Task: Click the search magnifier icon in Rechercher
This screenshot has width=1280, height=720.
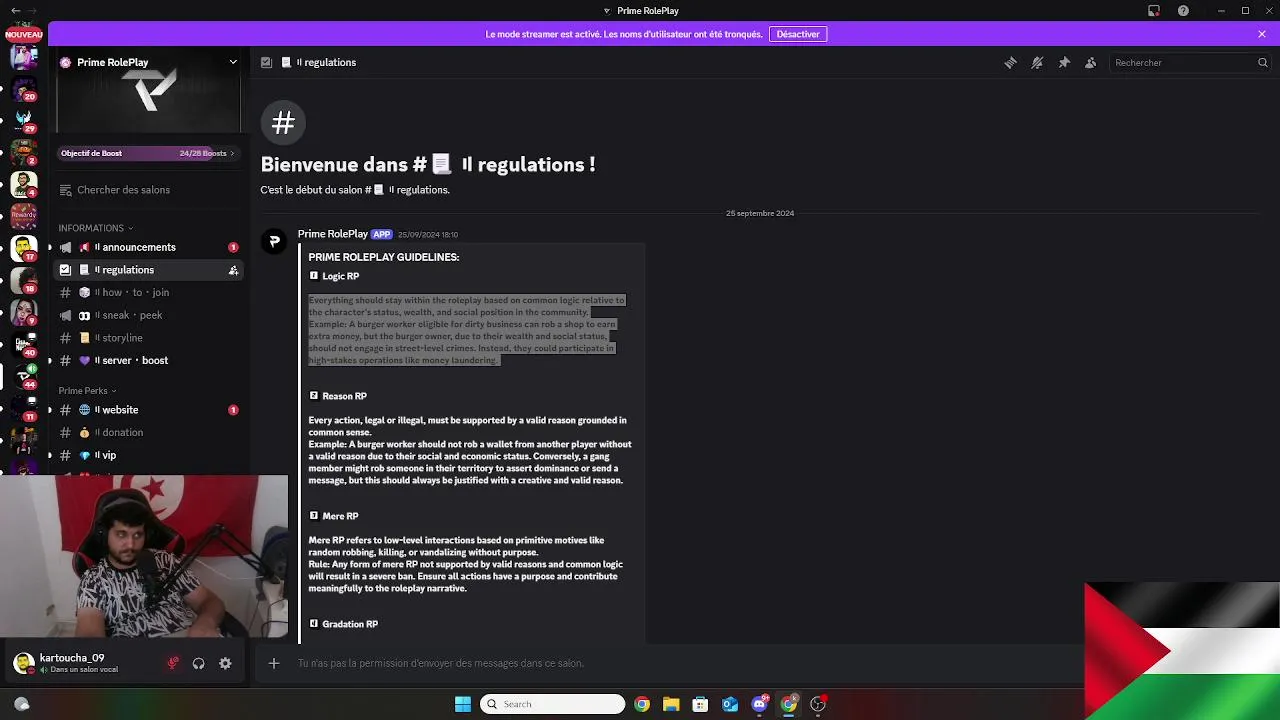Action: 1262,62
